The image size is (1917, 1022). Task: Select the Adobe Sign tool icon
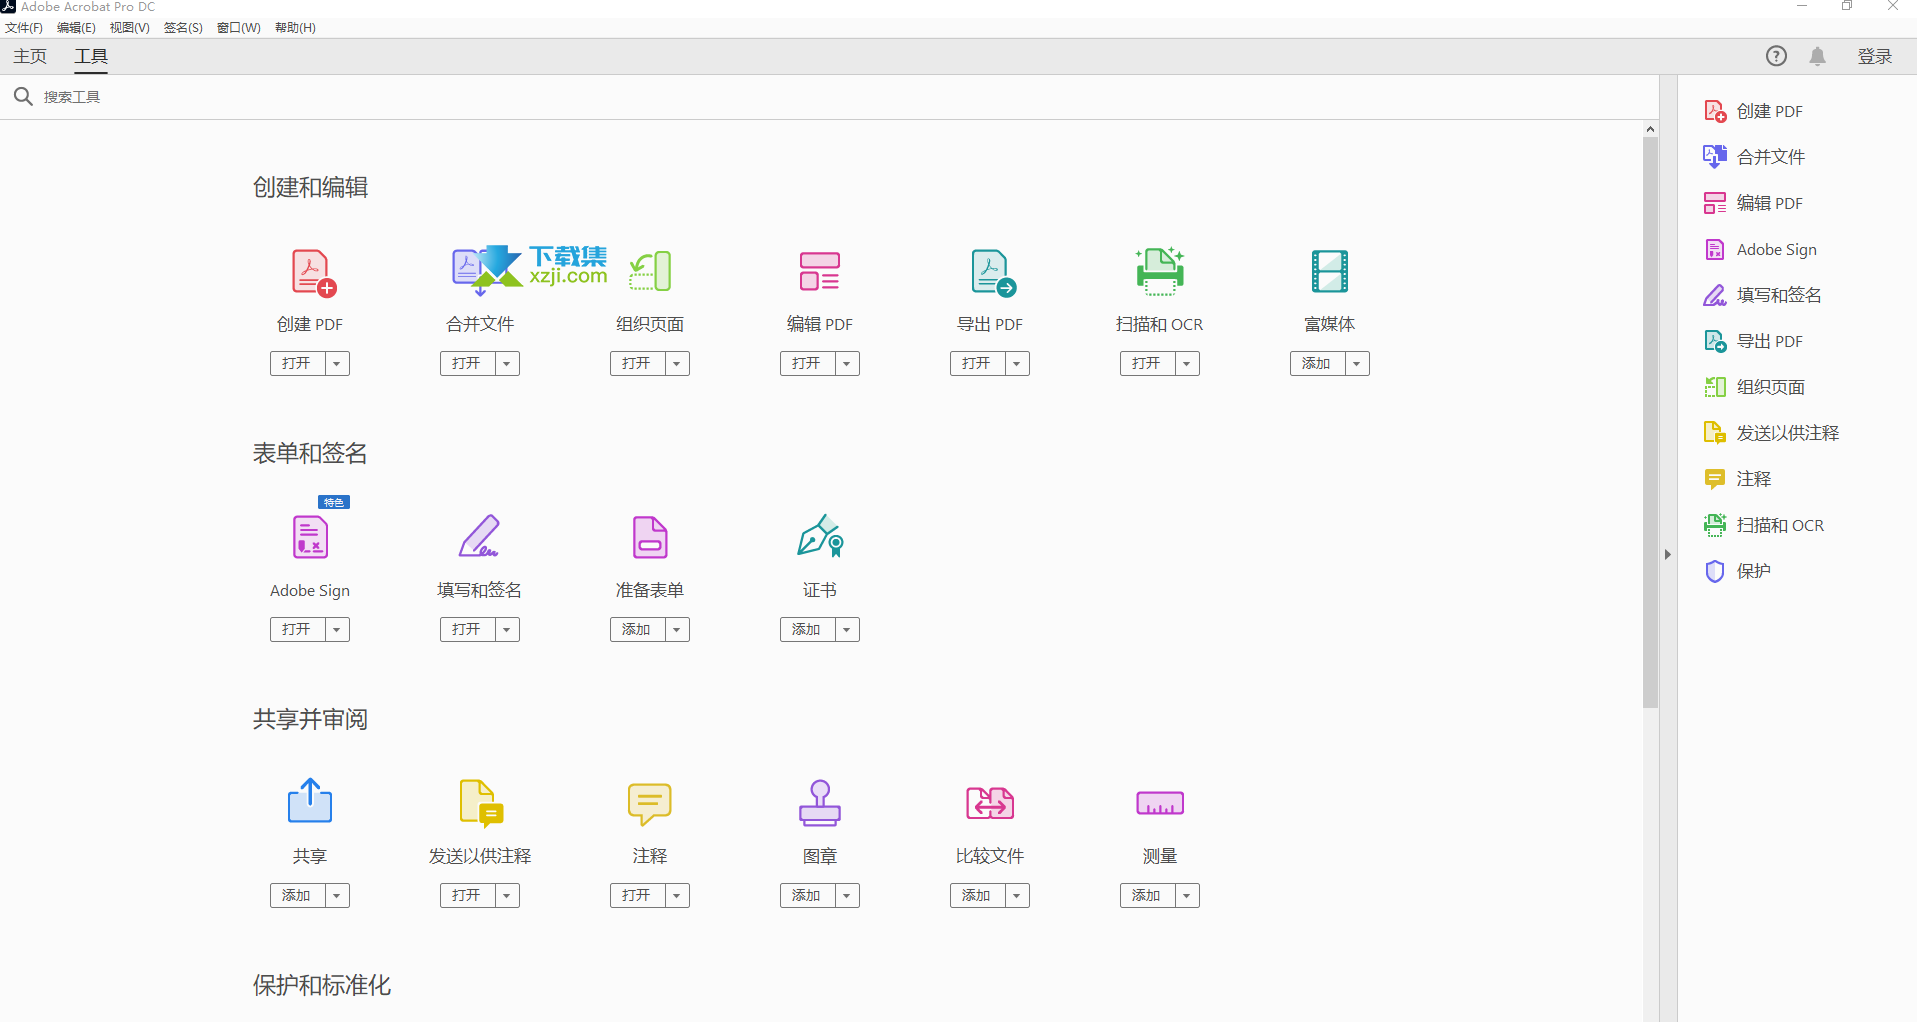(x=310, y=537)
